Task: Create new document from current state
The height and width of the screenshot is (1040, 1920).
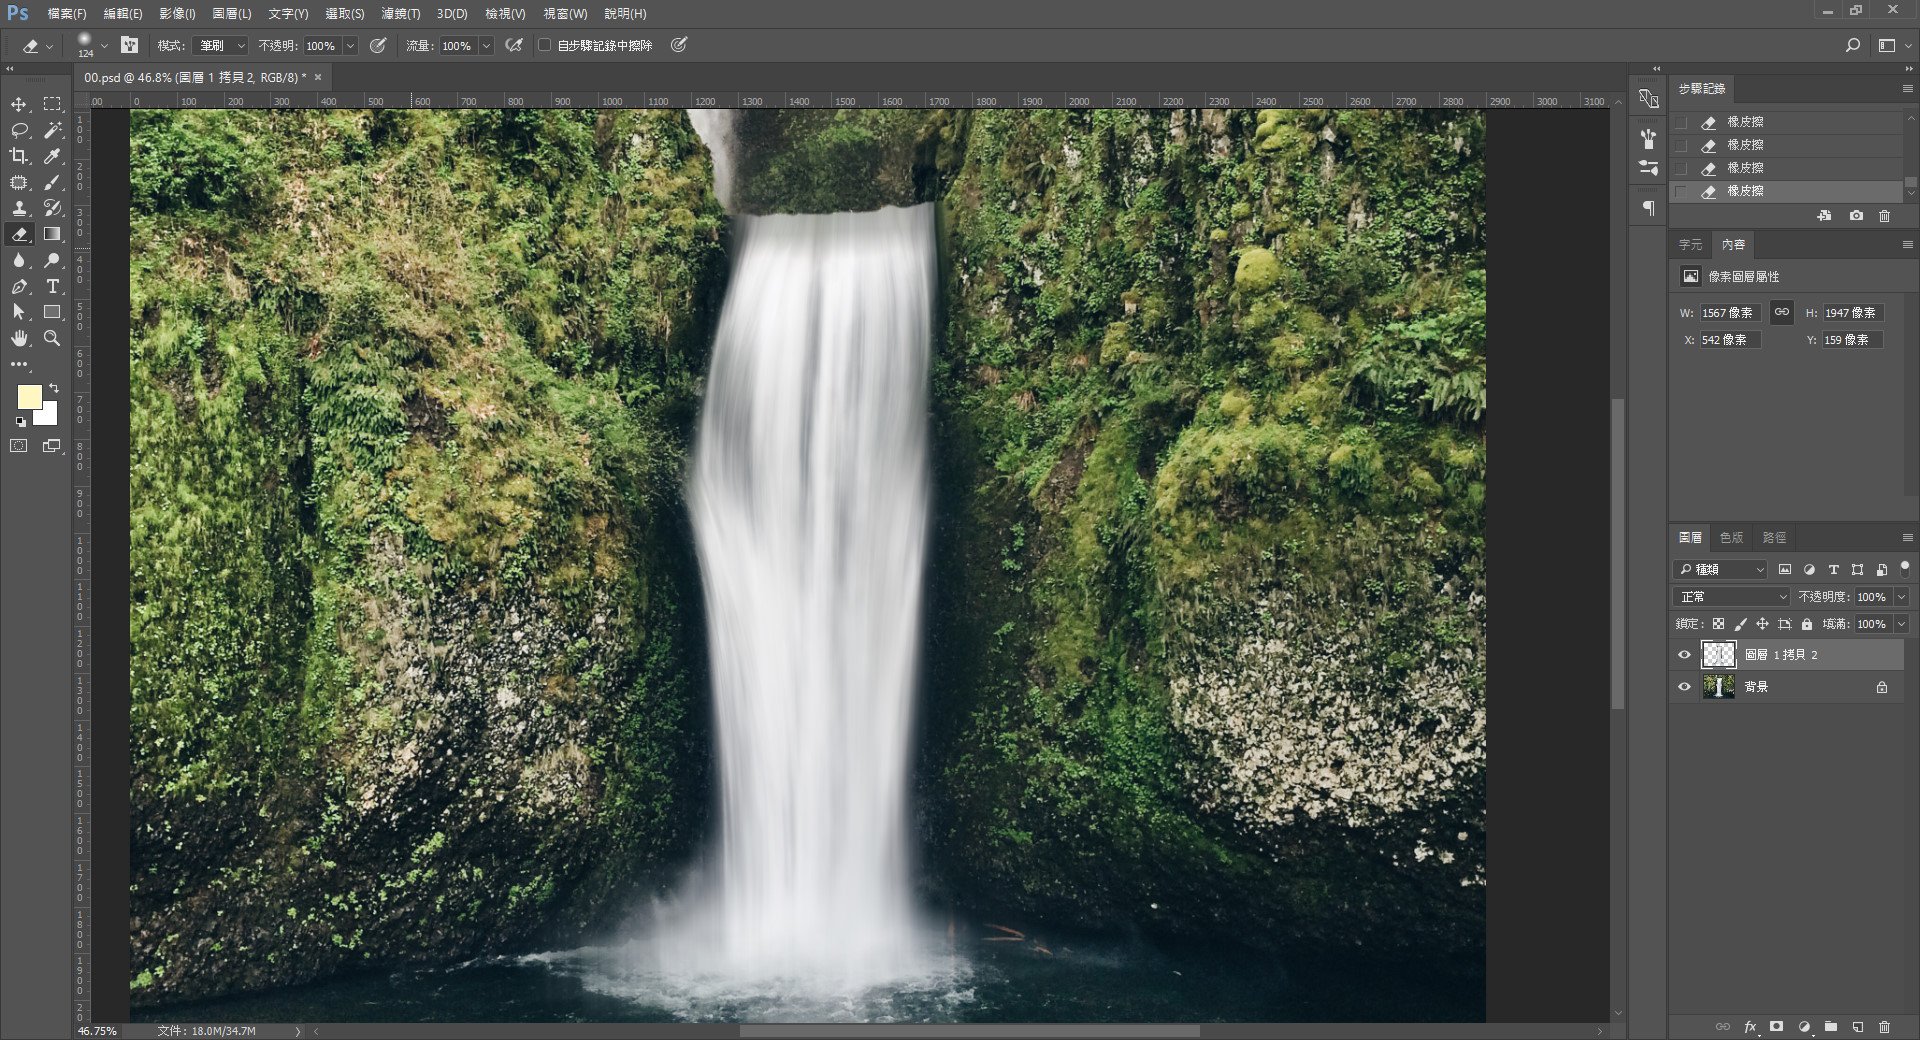Action: 1825,215
